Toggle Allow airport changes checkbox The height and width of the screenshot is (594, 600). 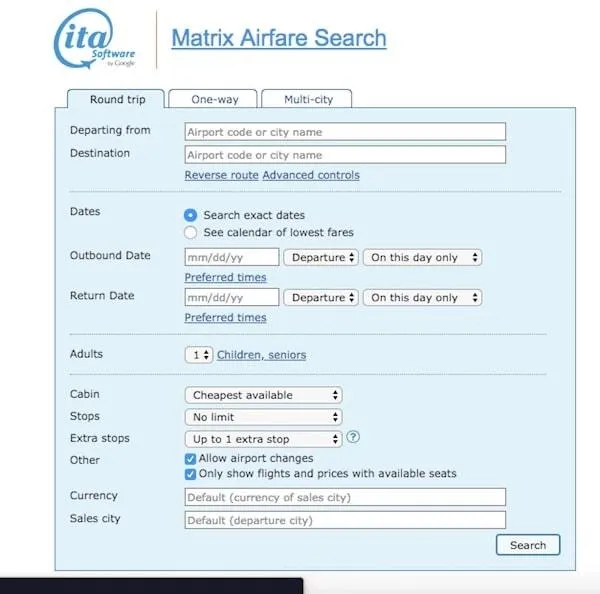[x=190, y=459]
